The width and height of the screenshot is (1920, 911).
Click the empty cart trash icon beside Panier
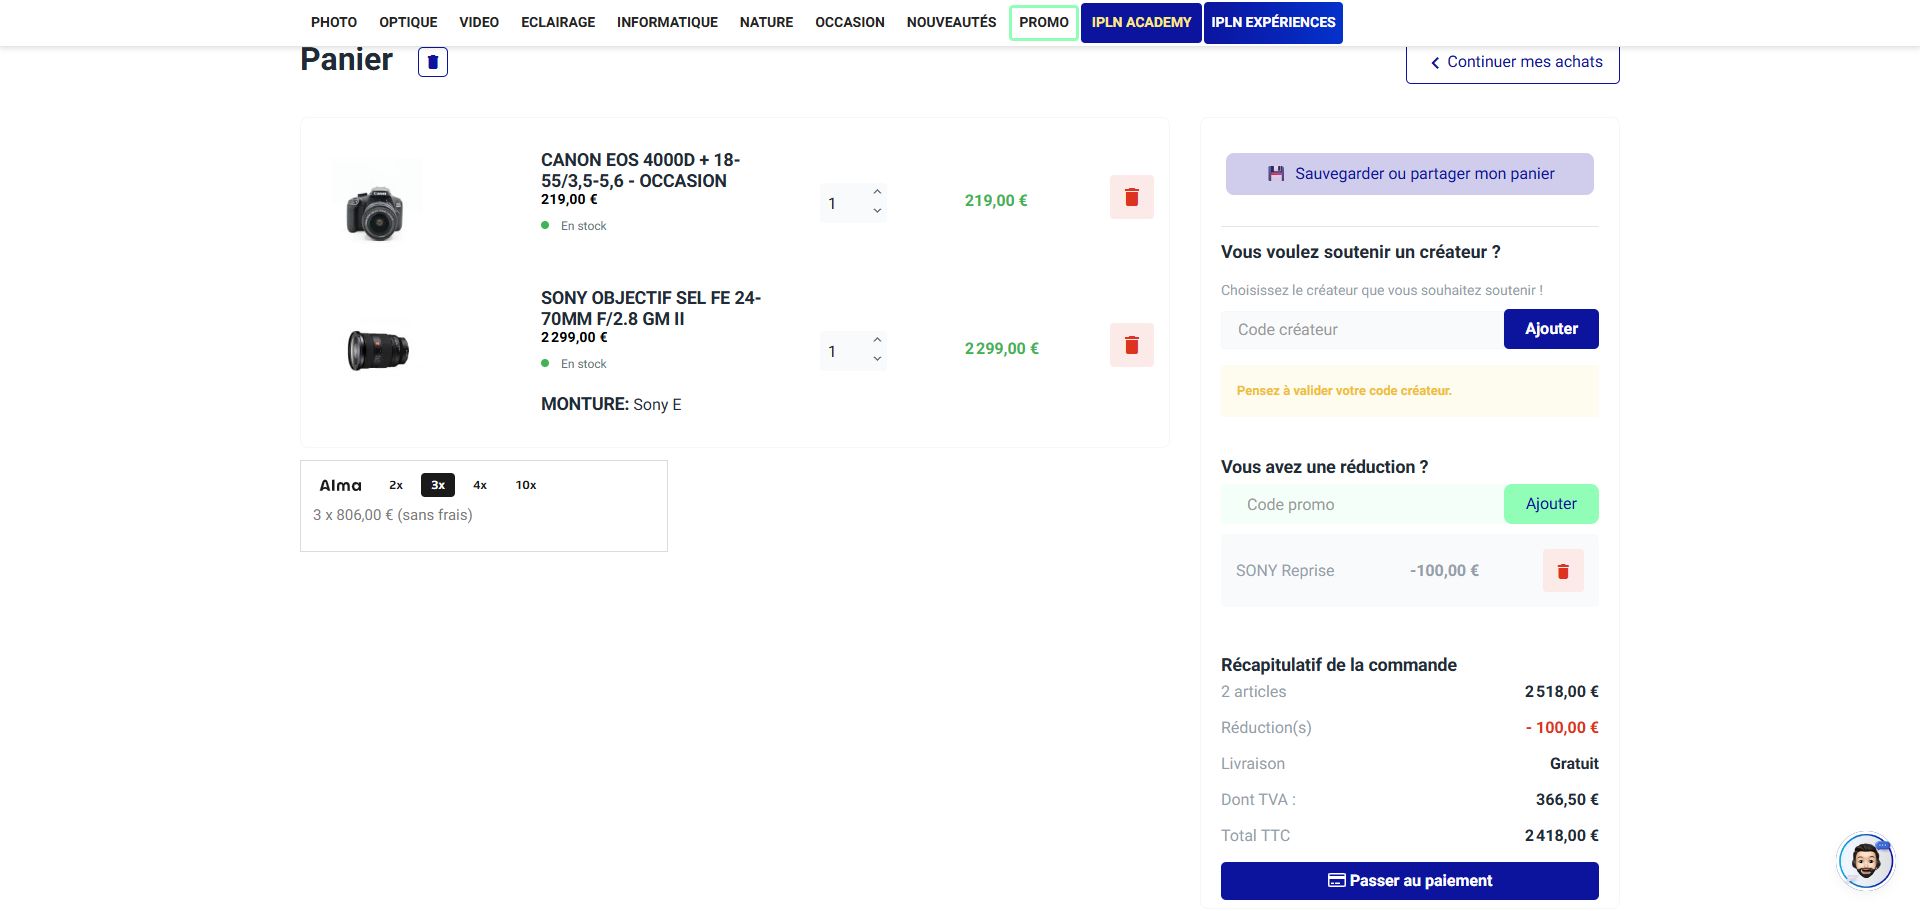coord(432,62)
